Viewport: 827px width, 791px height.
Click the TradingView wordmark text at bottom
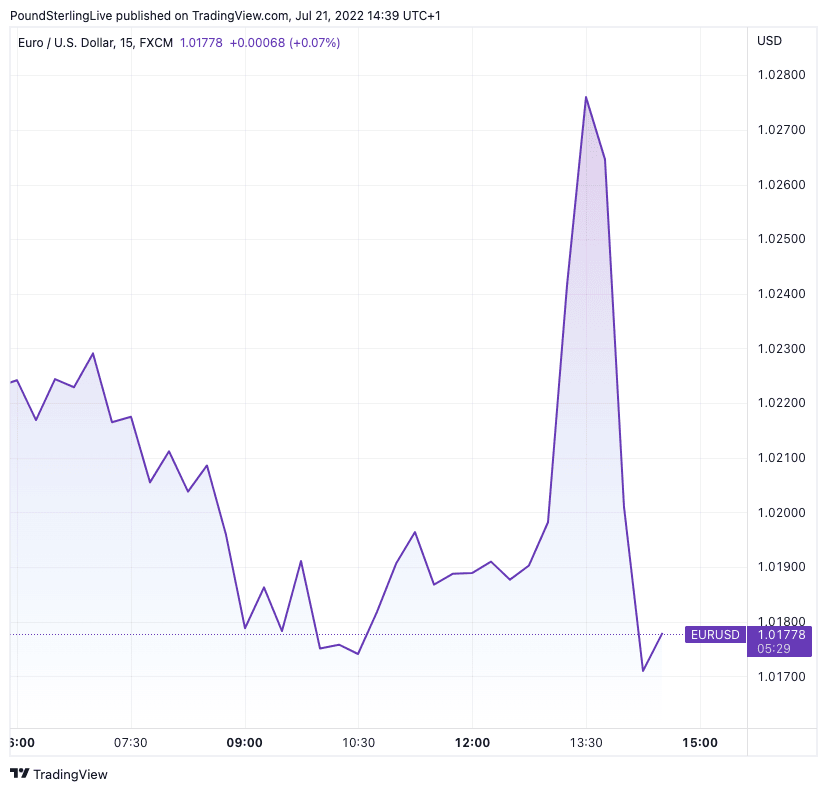pyautogui.click(x=70, y=774)
